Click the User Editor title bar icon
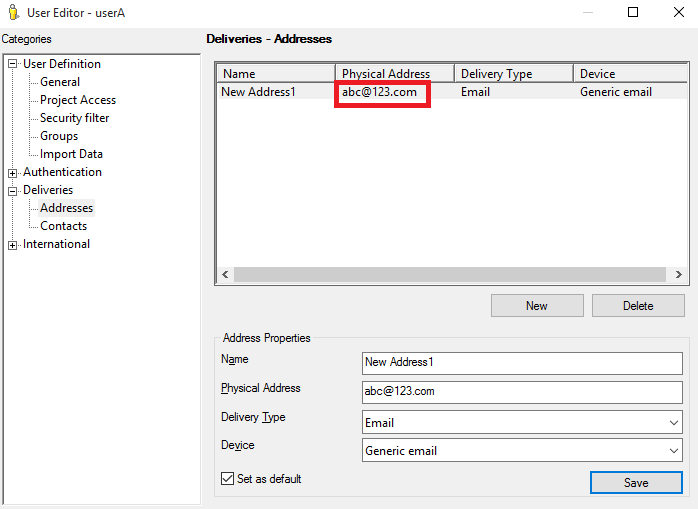Viewport: 698px width, 509px height. pyautogui.click(x=12, y=12)
